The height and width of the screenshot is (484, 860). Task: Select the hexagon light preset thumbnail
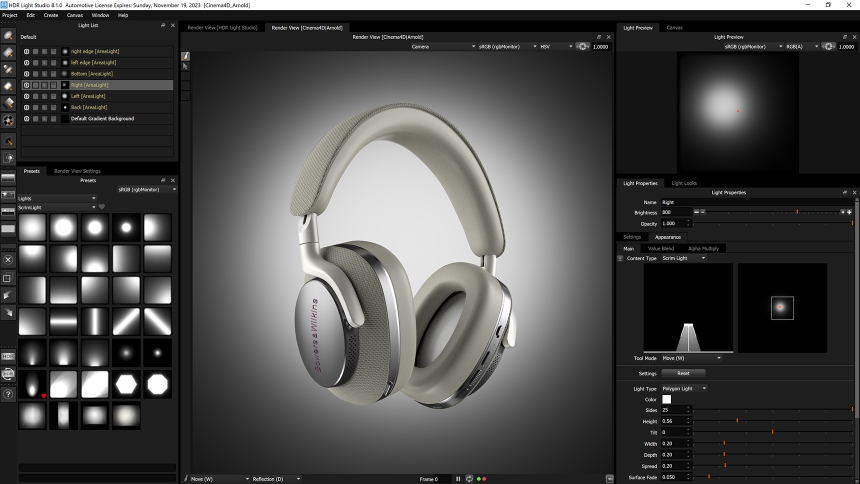point(126,385)
